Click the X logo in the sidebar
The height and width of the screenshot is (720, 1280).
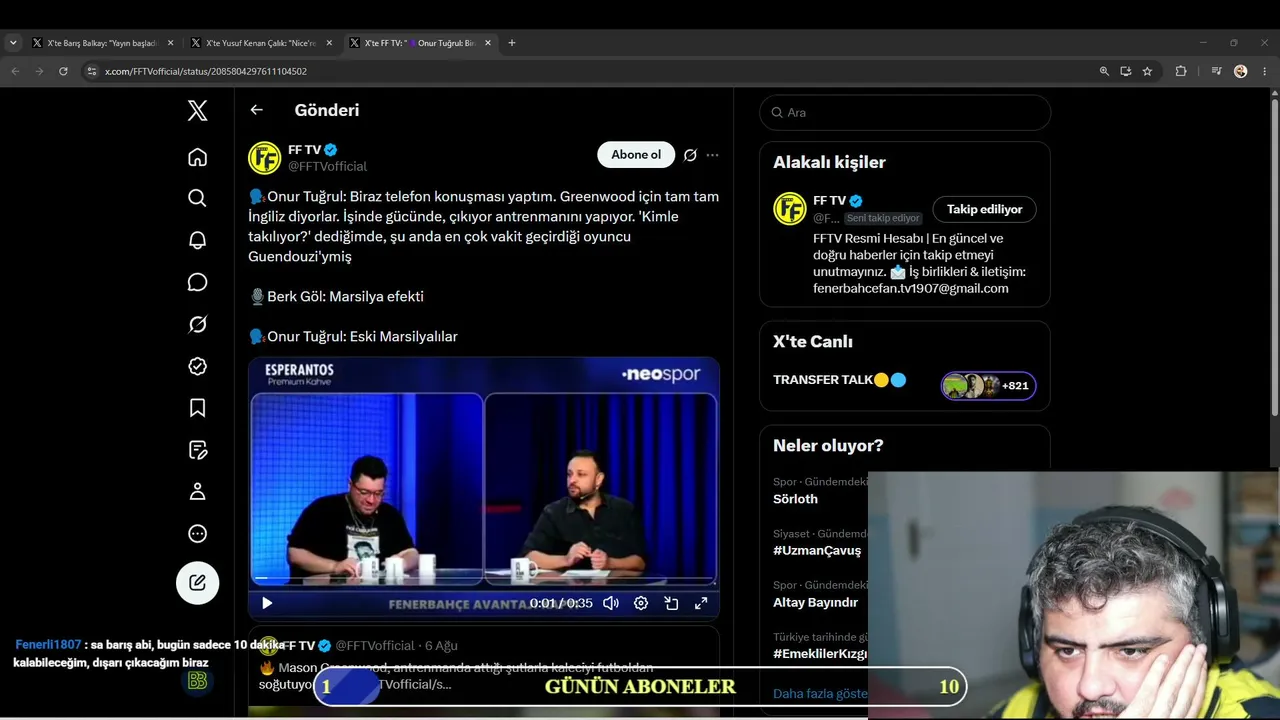pyautogui.click(x=198, y=111)
